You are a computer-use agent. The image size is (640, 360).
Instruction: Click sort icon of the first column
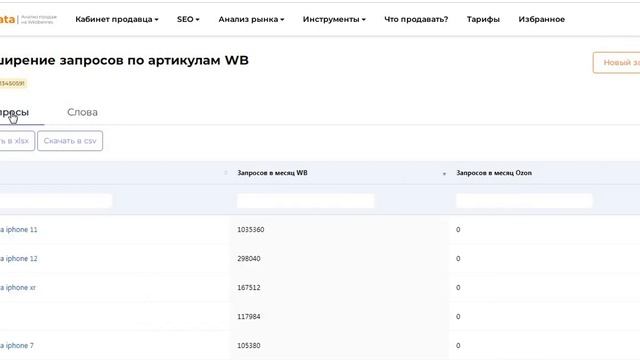click(x=226, y=173)
